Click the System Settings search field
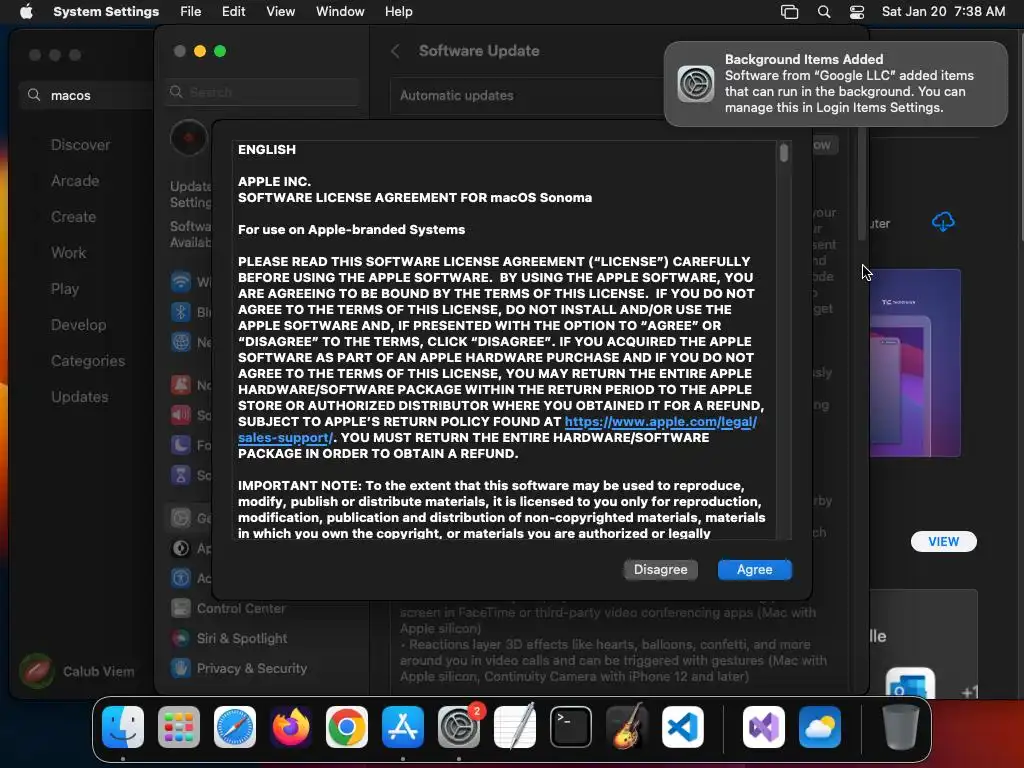Viewport: 1024px width, 768px height. click(261, 92)
